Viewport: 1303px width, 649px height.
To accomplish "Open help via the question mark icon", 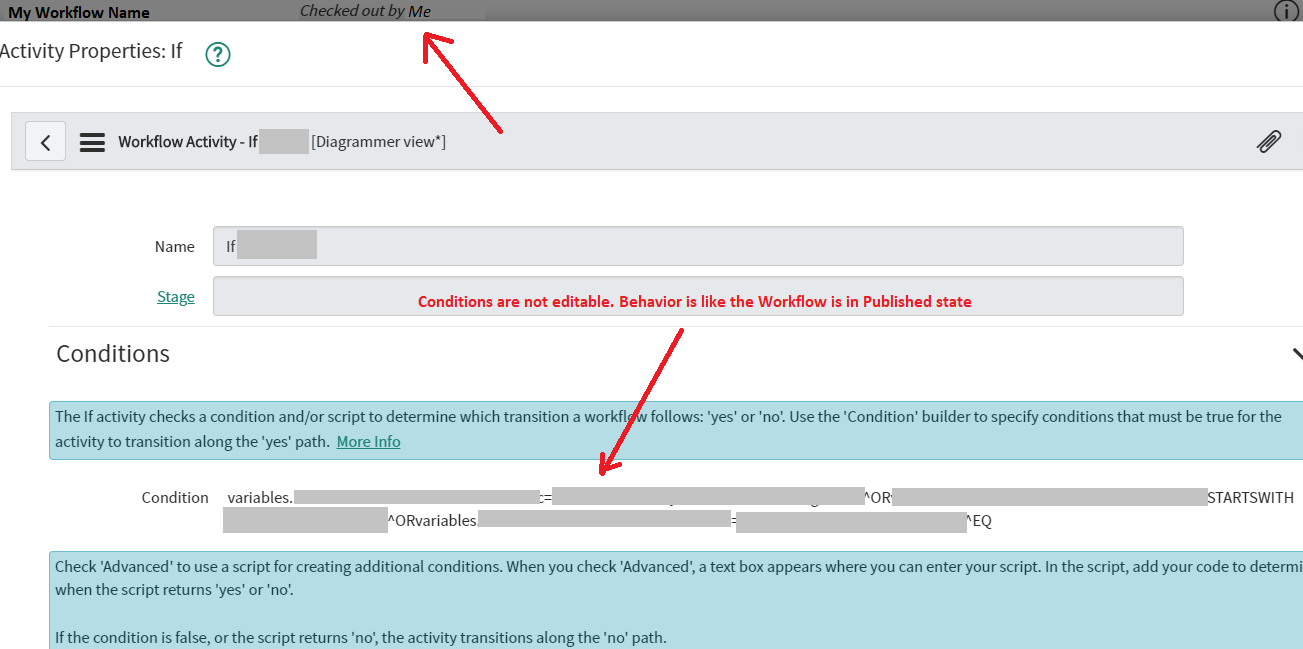I will (x=217, y=54).
